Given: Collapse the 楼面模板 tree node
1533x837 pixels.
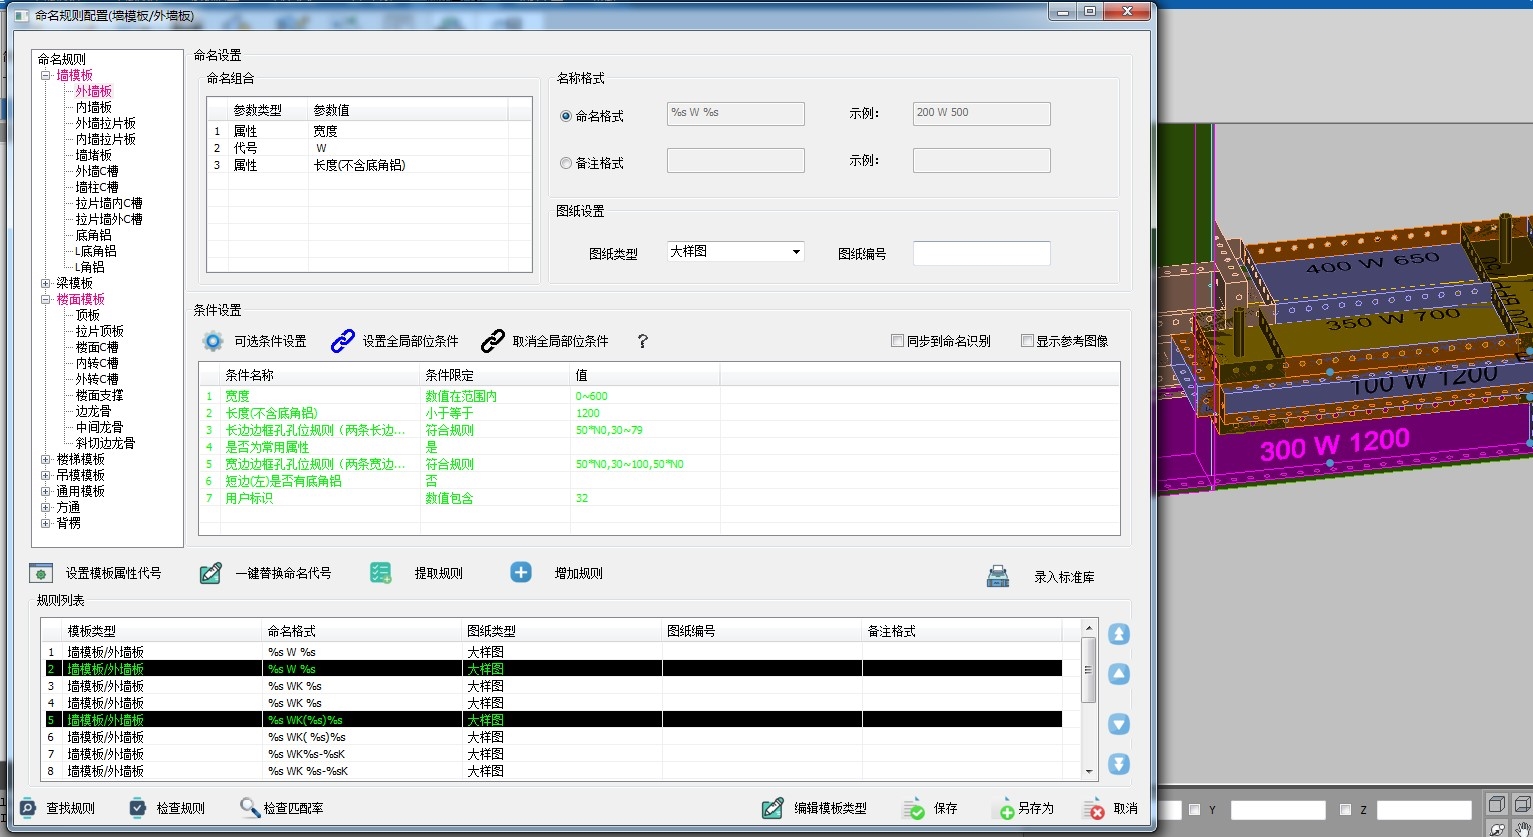Looking at the screenshot, I should pyautogui.click(x=46, y=300).
